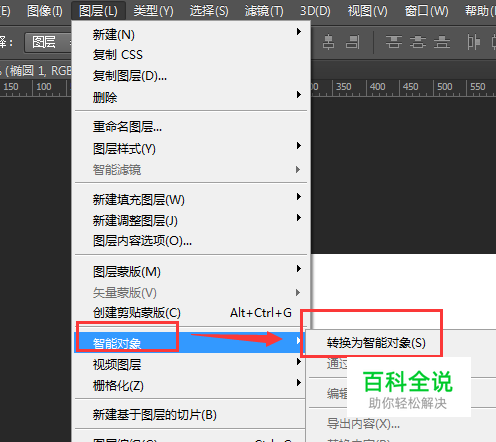Open the 视图(V) menu
496x442 pixels.
pyautogui.click(x=368, y=11)
